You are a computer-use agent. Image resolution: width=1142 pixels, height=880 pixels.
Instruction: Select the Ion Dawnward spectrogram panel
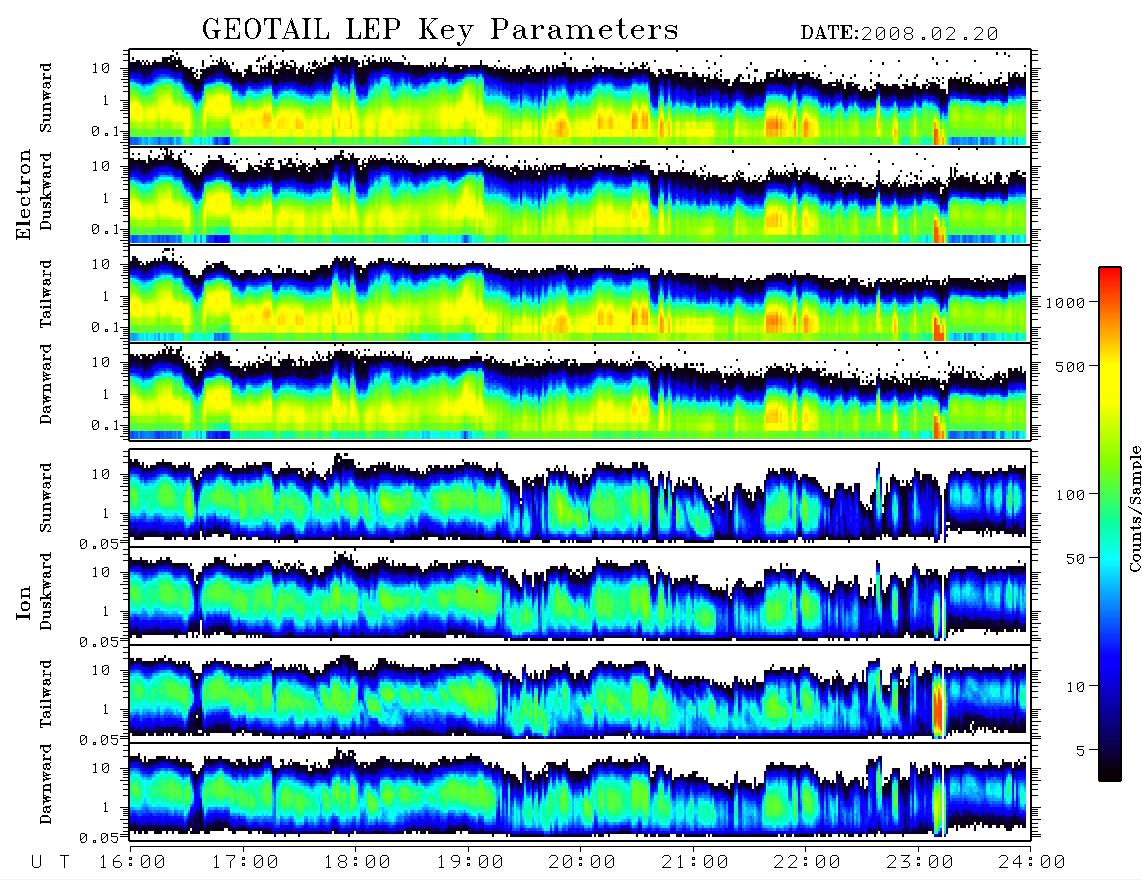(580, 791)
